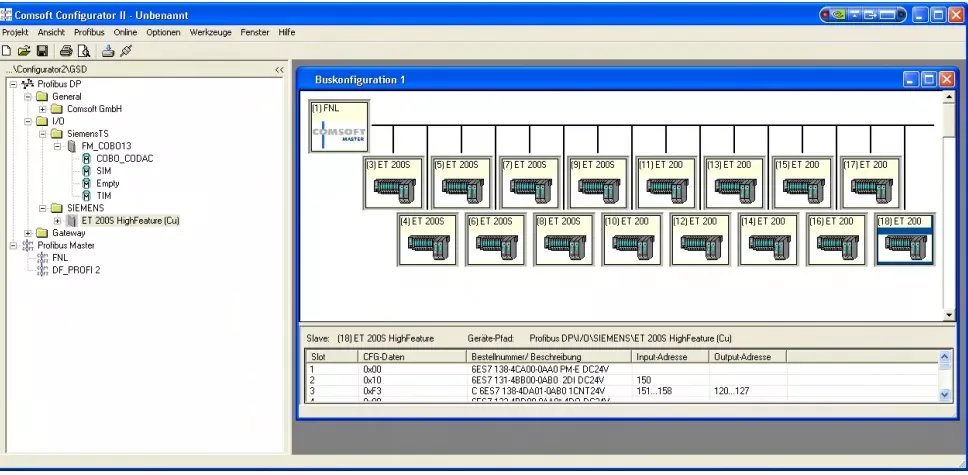Click the Output-Adresse value 120...127
This screenshot has width=968, height=475.
(732, 391)
